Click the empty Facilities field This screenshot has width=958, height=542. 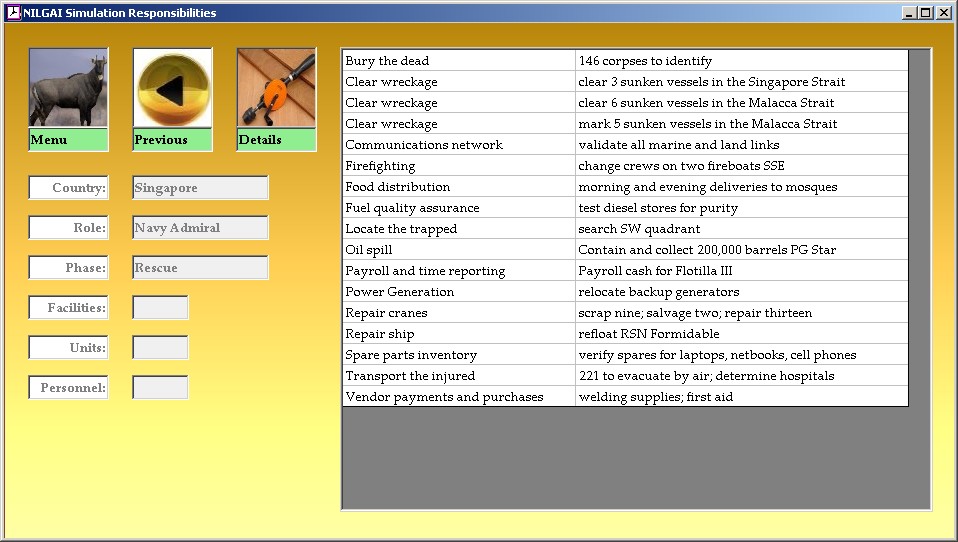click(x=160, y=308)
